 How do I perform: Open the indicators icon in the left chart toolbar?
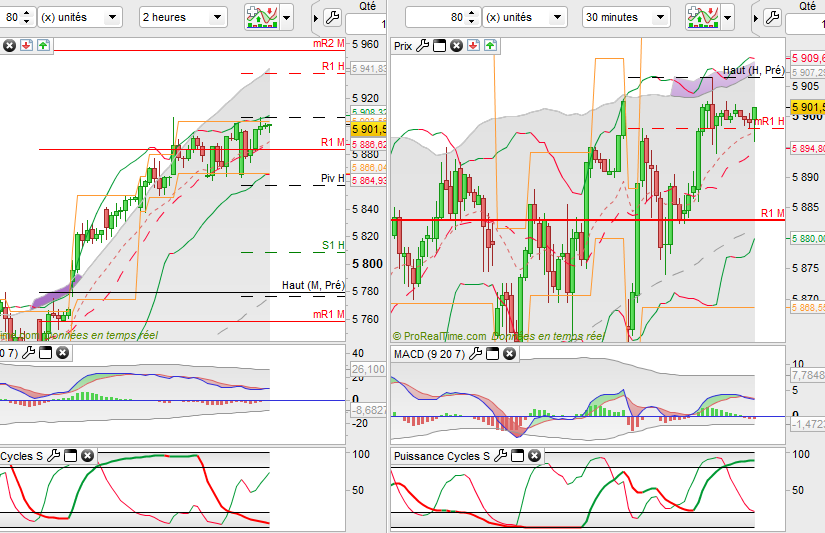click(261, 17)
